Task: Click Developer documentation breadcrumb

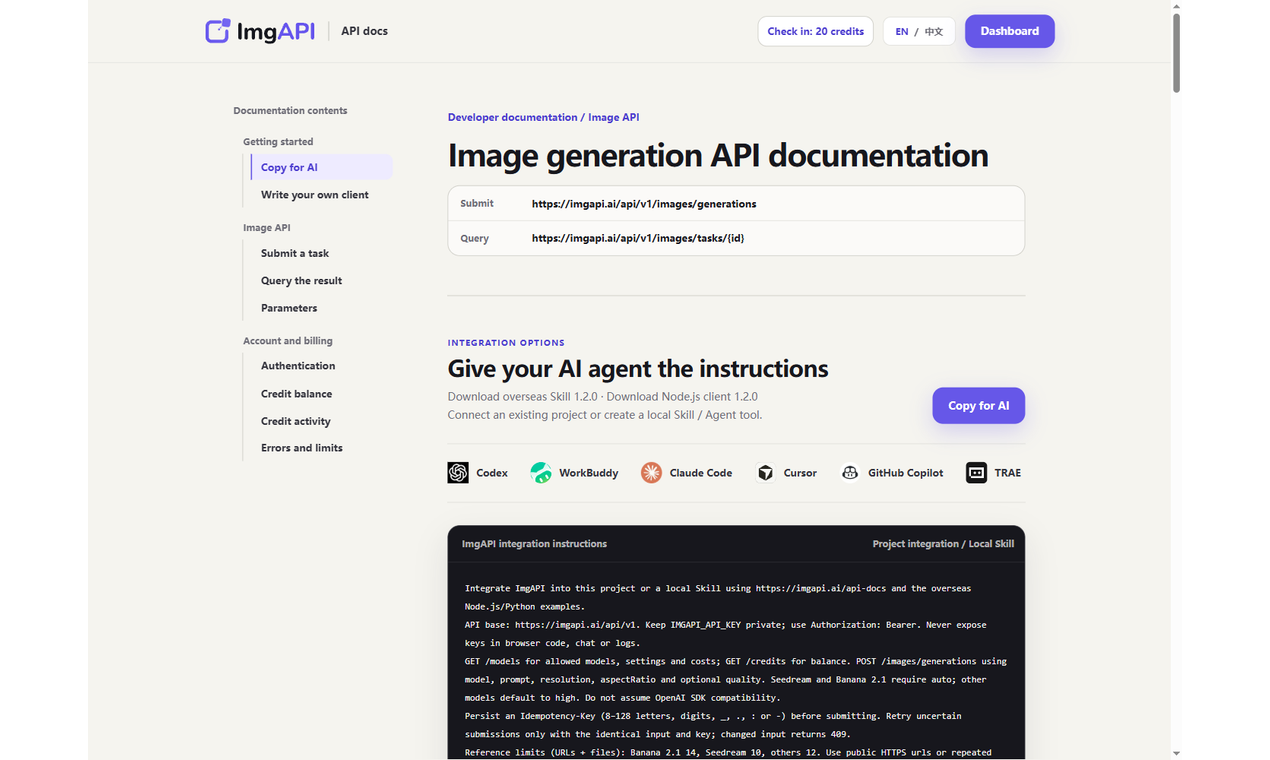Action: tap(512, 117)
